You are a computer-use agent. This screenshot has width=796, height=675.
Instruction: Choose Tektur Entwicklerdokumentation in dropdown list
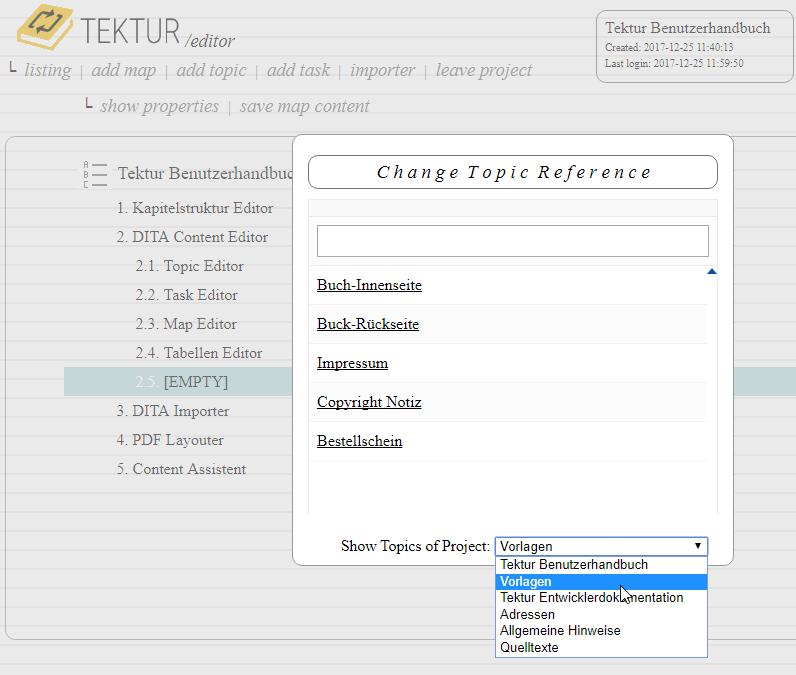tap(592, 598)
